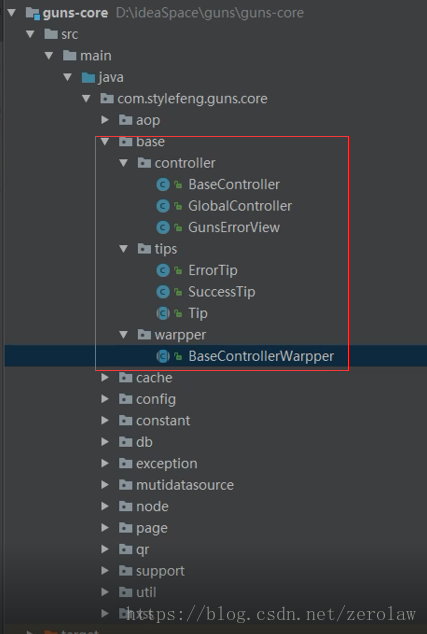Click the page package icon
Screen dimensions: 427x634
coord(125,527)
